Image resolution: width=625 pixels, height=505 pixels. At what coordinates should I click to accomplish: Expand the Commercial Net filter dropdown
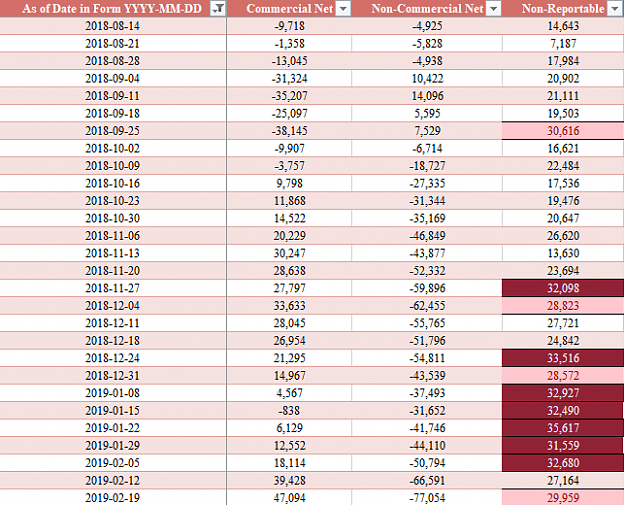[343, 8]
